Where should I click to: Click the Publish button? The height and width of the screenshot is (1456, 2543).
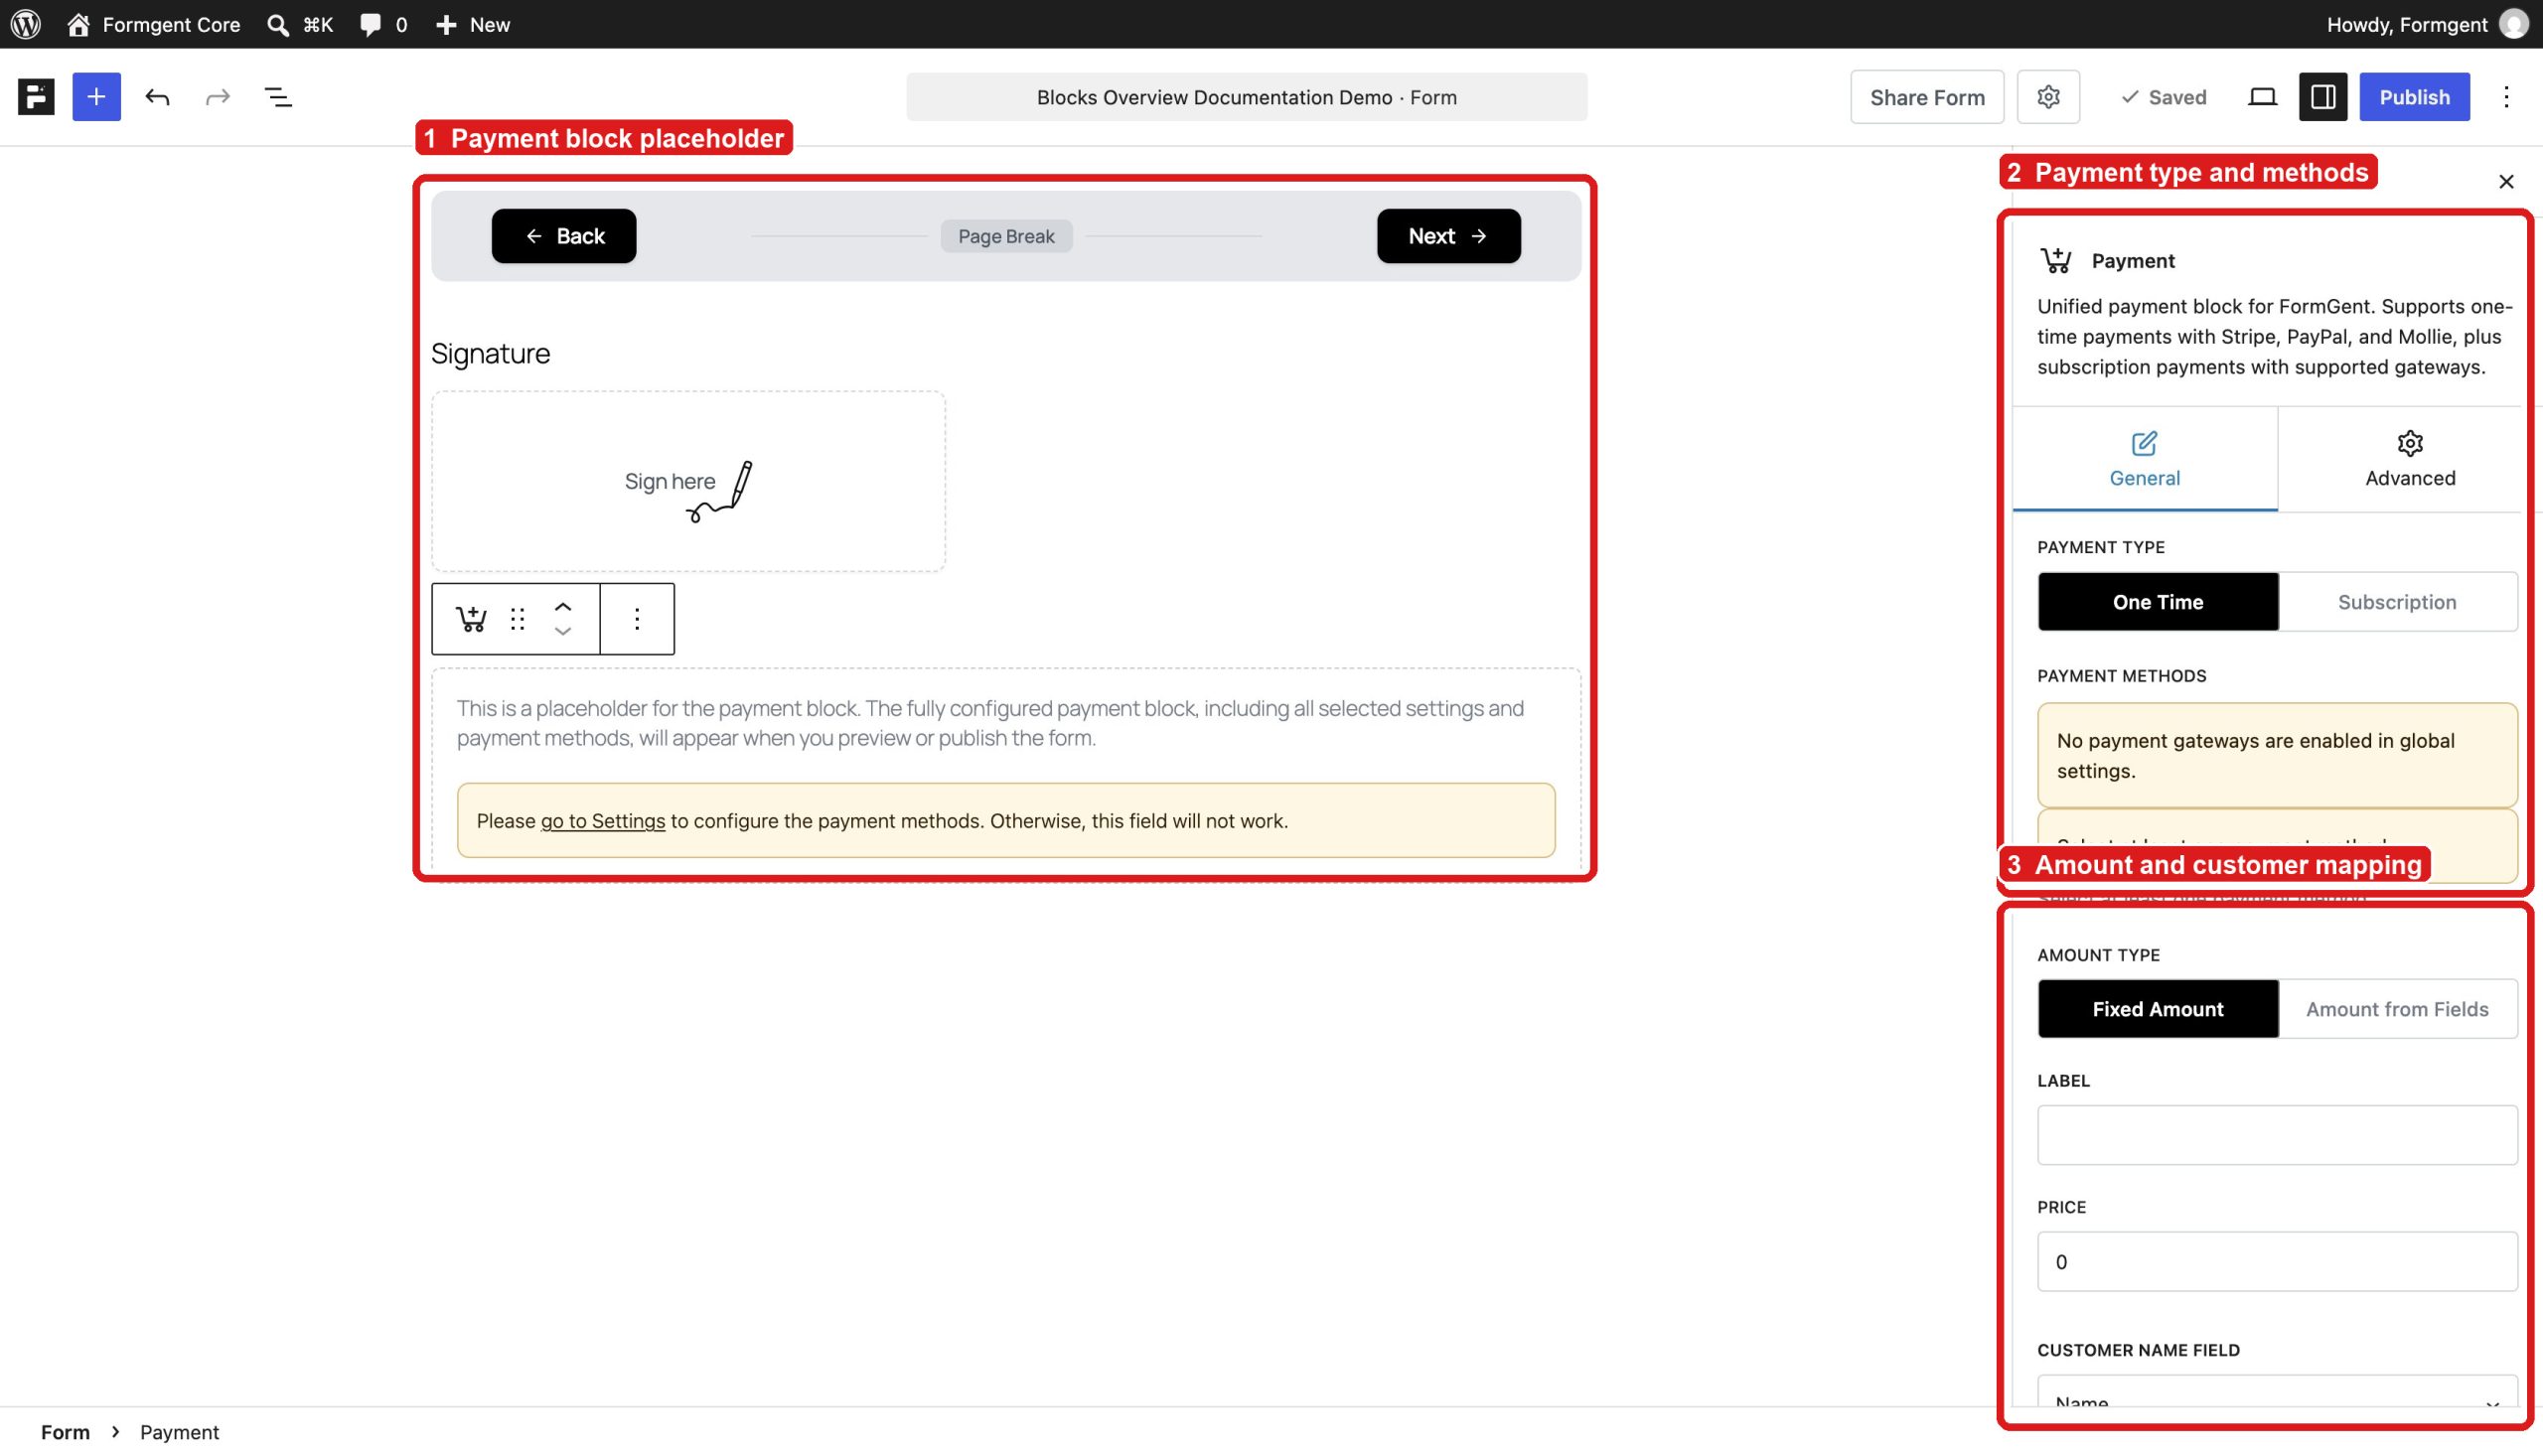pos(2414,97)
